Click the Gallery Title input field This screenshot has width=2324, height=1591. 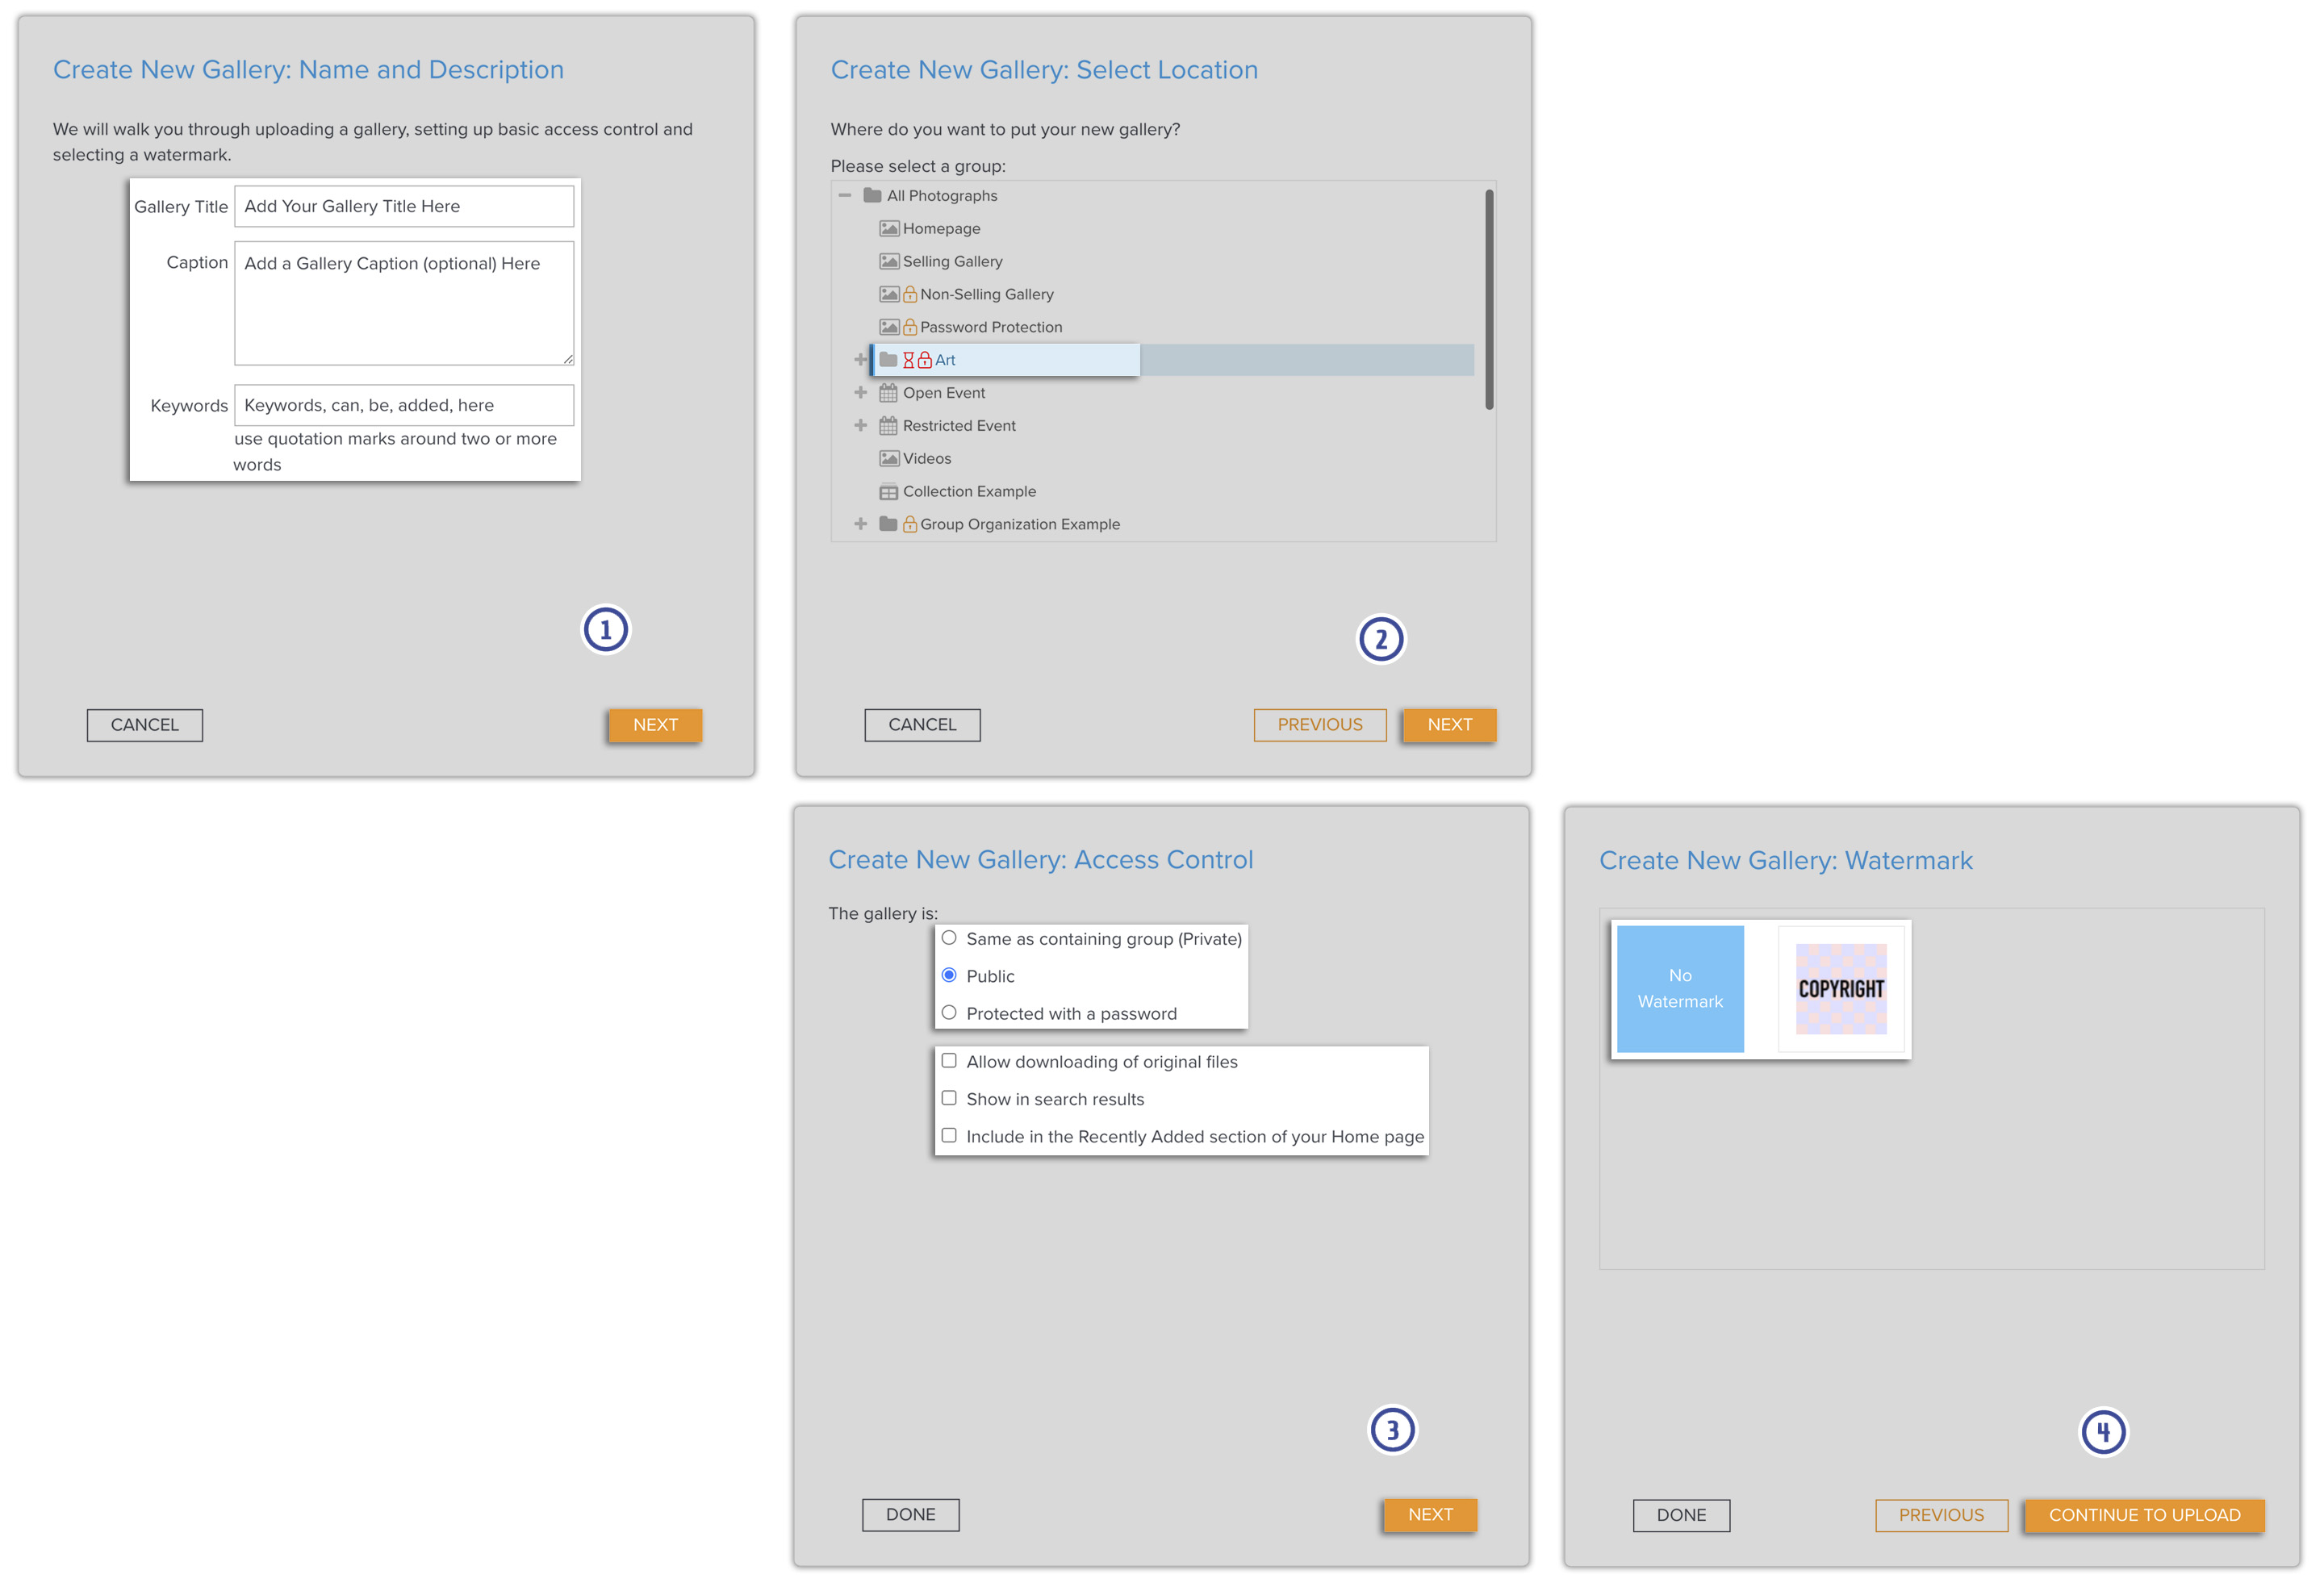point(404,206)
